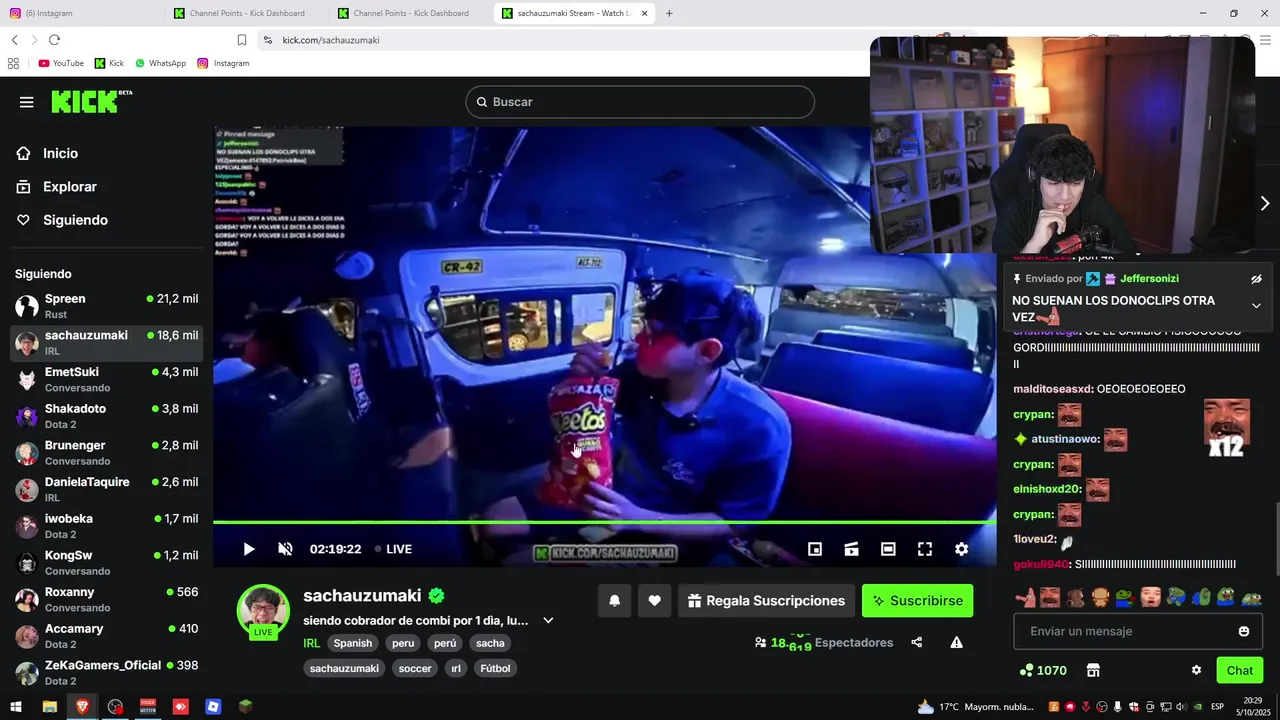1280x720 pixels.
Task: Enable notifications bell for sachauzumaki
Action: tap(615, 601)
